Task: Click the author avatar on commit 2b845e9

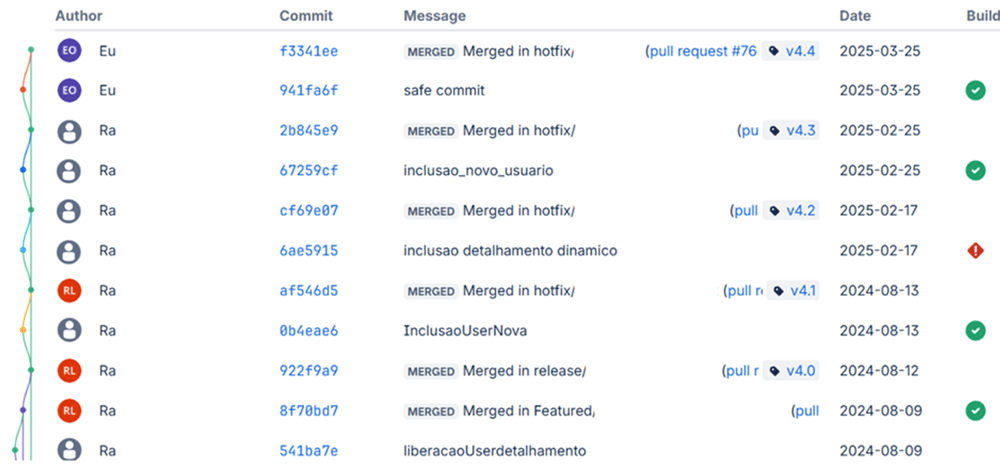Action: [x=69, y=130]
